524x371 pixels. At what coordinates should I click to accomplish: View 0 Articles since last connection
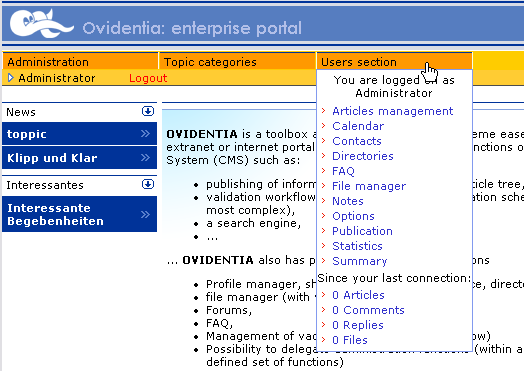[358, 295]
